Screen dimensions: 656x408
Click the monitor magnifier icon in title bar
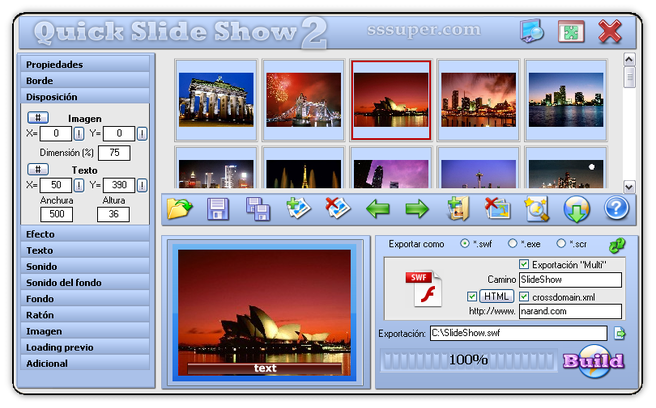[531, 31]
